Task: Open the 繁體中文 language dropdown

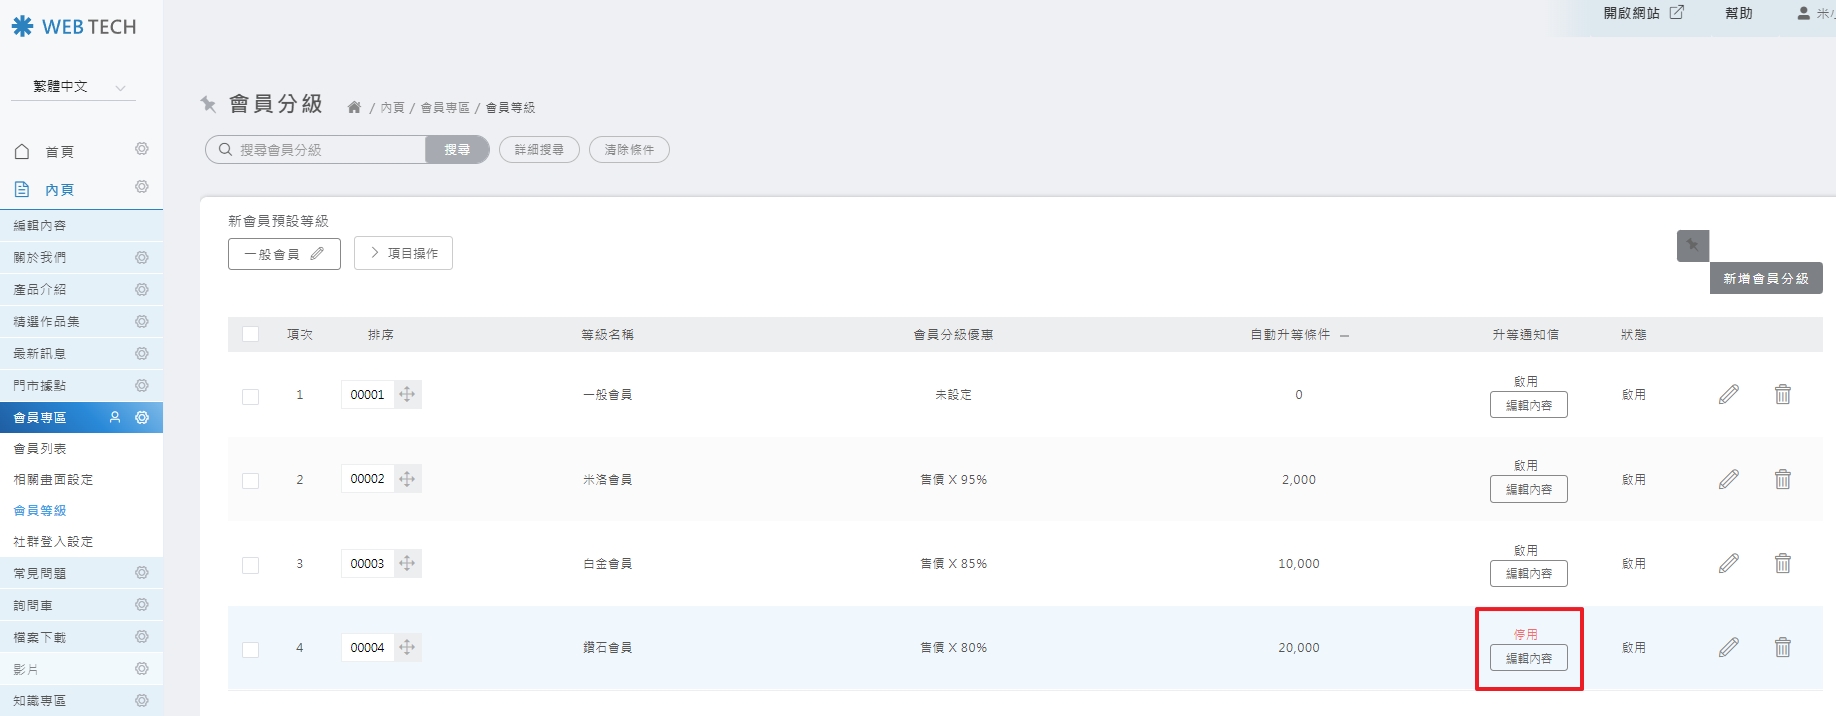Action: click(73, 87)
